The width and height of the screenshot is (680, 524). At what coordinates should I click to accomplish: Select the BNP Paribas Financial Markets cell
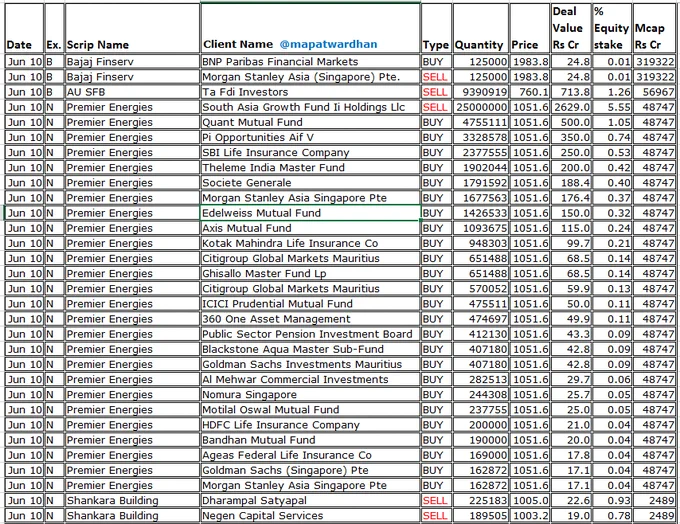click(x=311, y=62)
